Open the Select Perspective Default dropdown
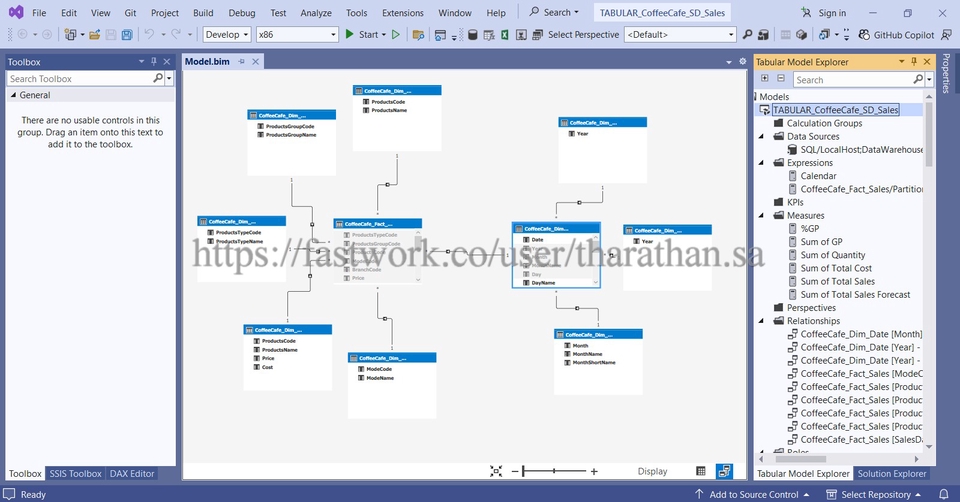The height and width of the screenshot is (502, 960). (679, 34)
